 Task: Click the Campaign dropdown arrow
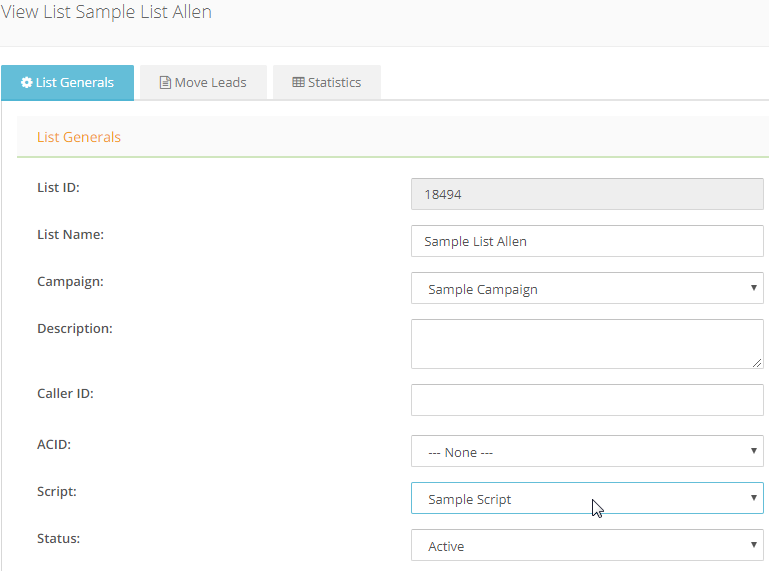point(753,288)
